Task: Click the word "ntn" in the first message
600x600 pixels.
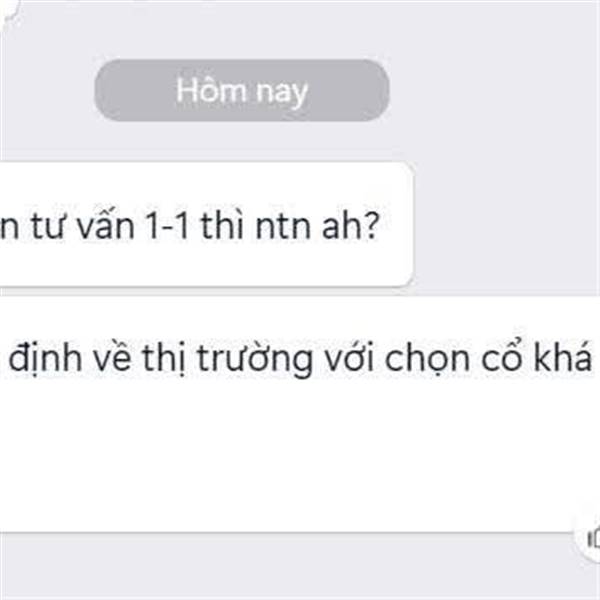Action: click(x=283, y=227)
